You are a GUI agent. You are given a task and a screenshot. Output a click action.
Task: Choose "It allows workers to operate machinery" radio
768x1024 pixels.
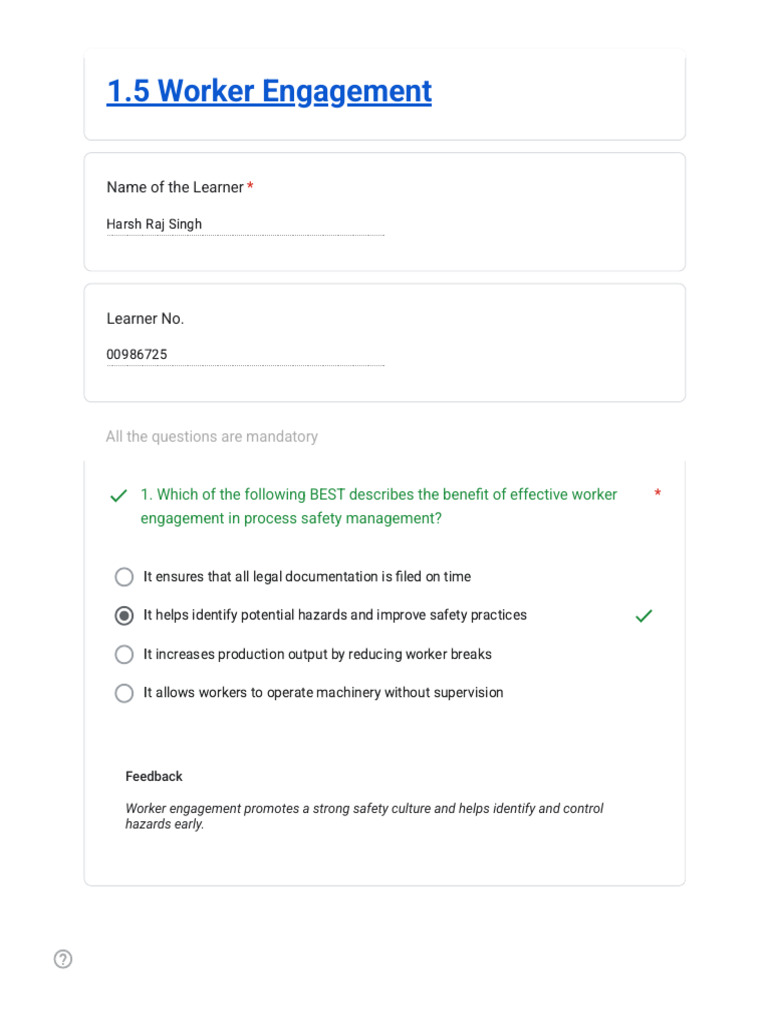point(124,692)
